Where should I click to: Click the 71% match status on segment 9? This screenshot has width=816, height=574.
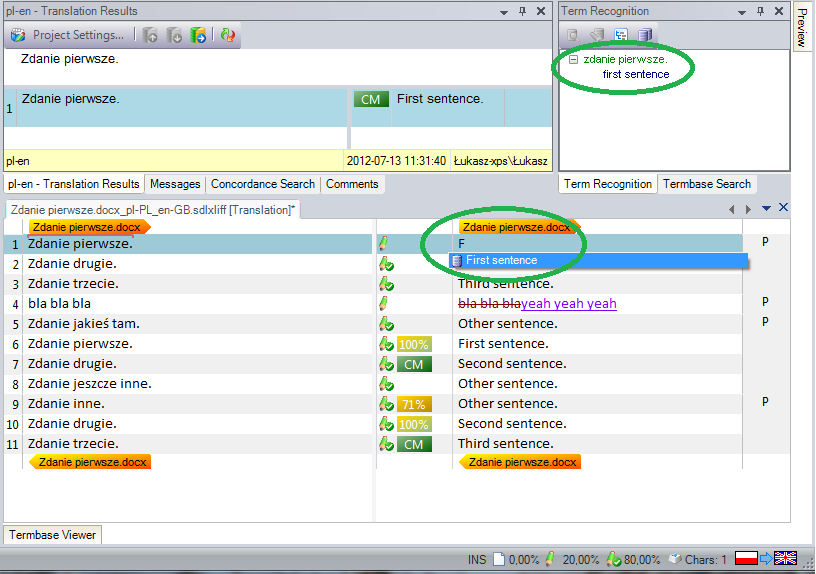[414, 404]
